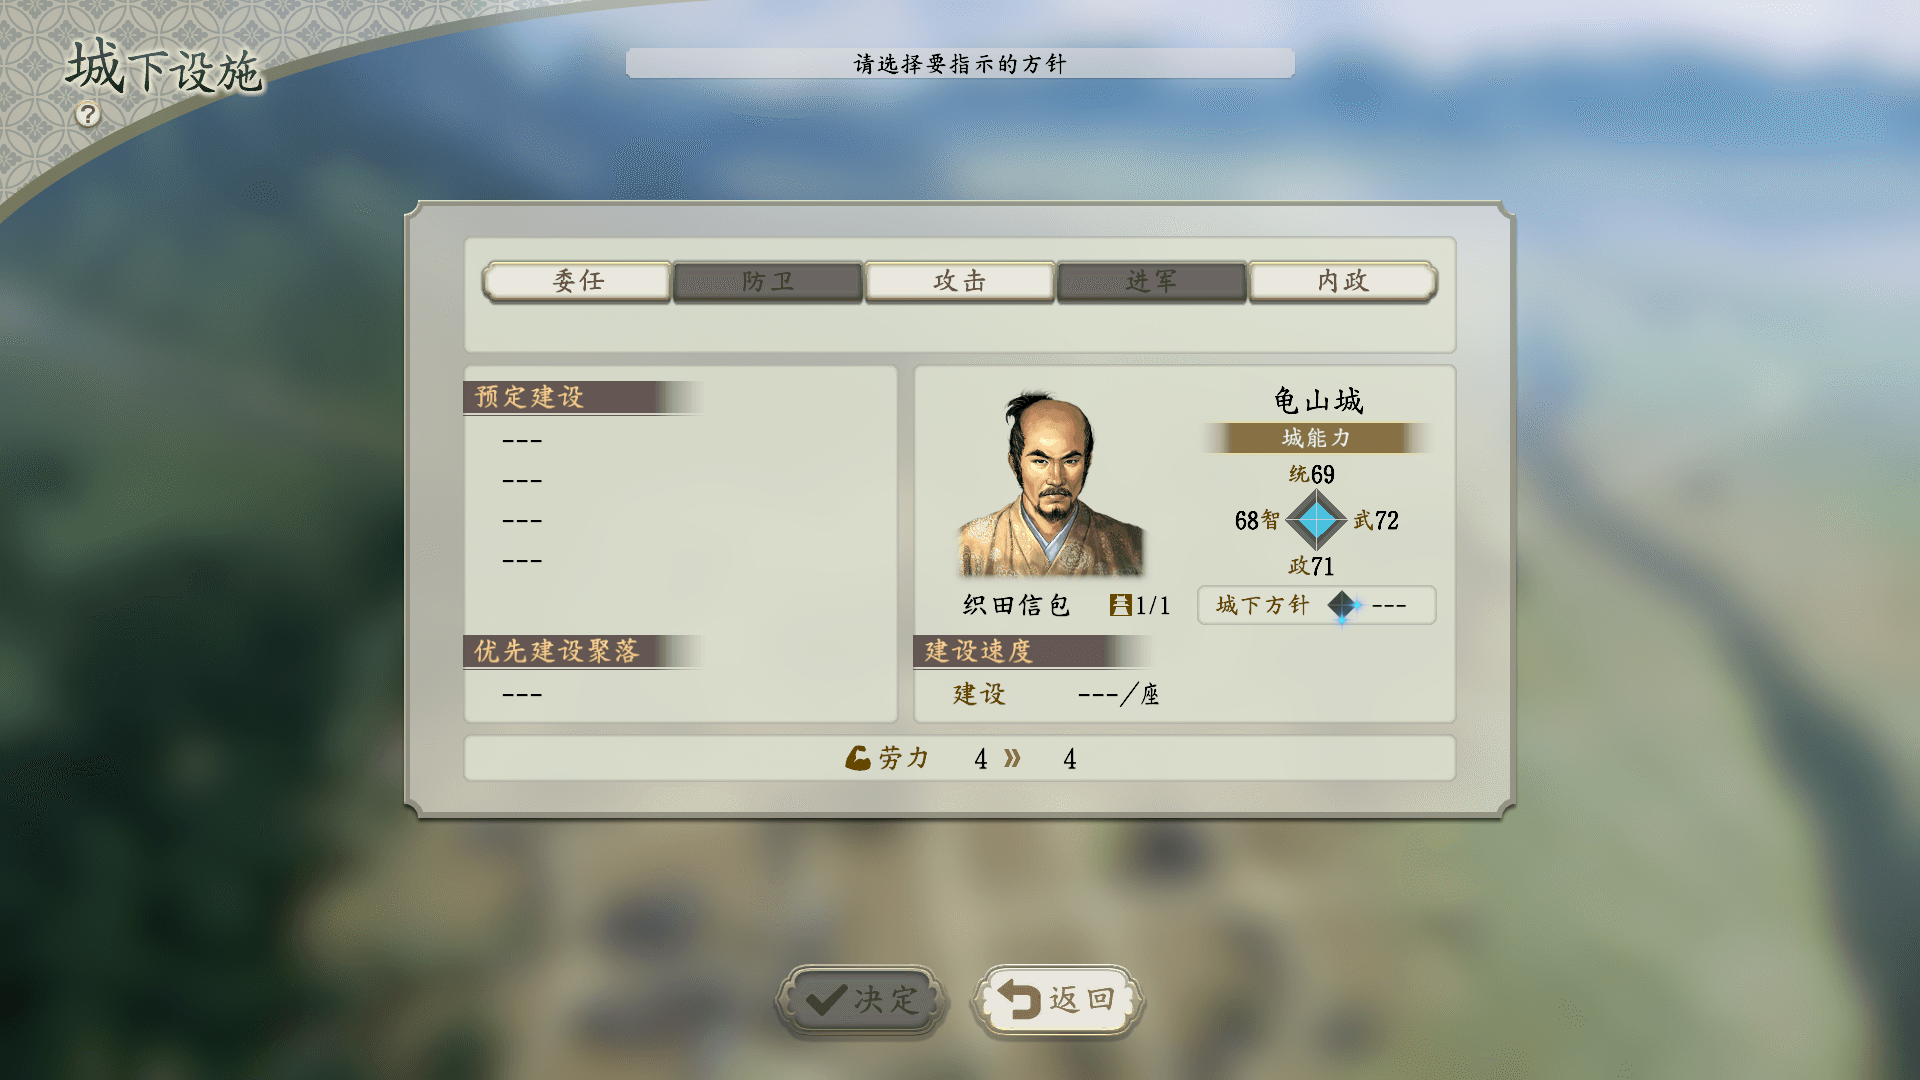Click the blue diamond castle ability chart
The image size is (1920, 1080).
point(1316,520)
